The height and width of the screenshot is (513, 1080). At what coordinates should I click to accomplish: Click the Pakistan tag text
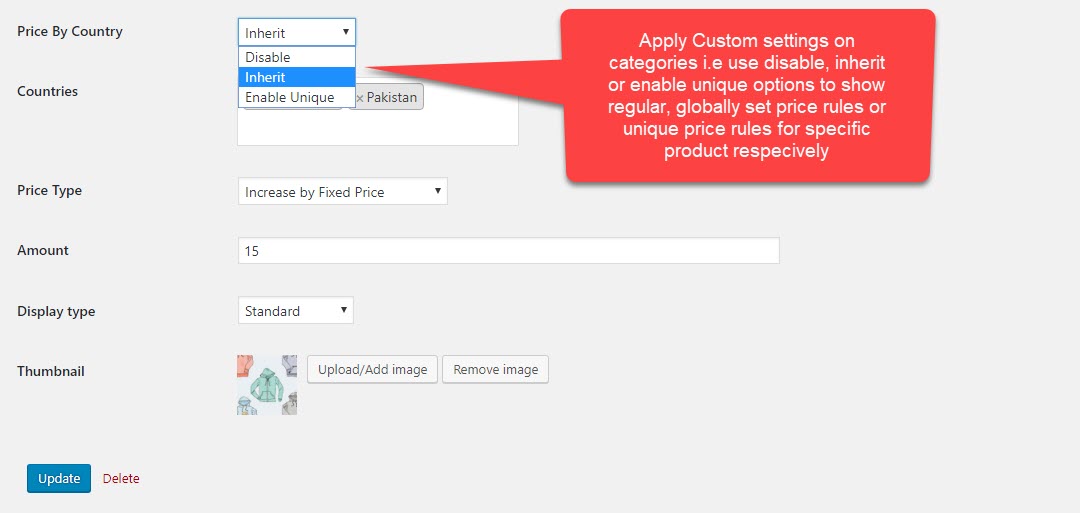392,98
